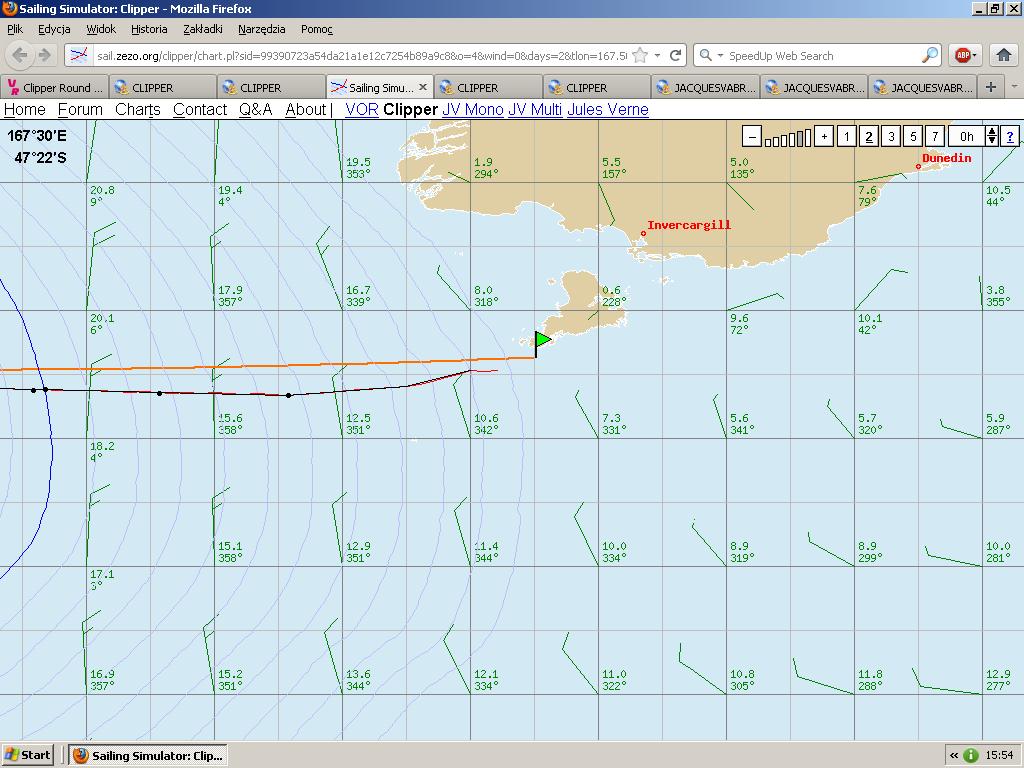Open the JV Multi link
This screenshot has height=768, width=1024.
534,110
